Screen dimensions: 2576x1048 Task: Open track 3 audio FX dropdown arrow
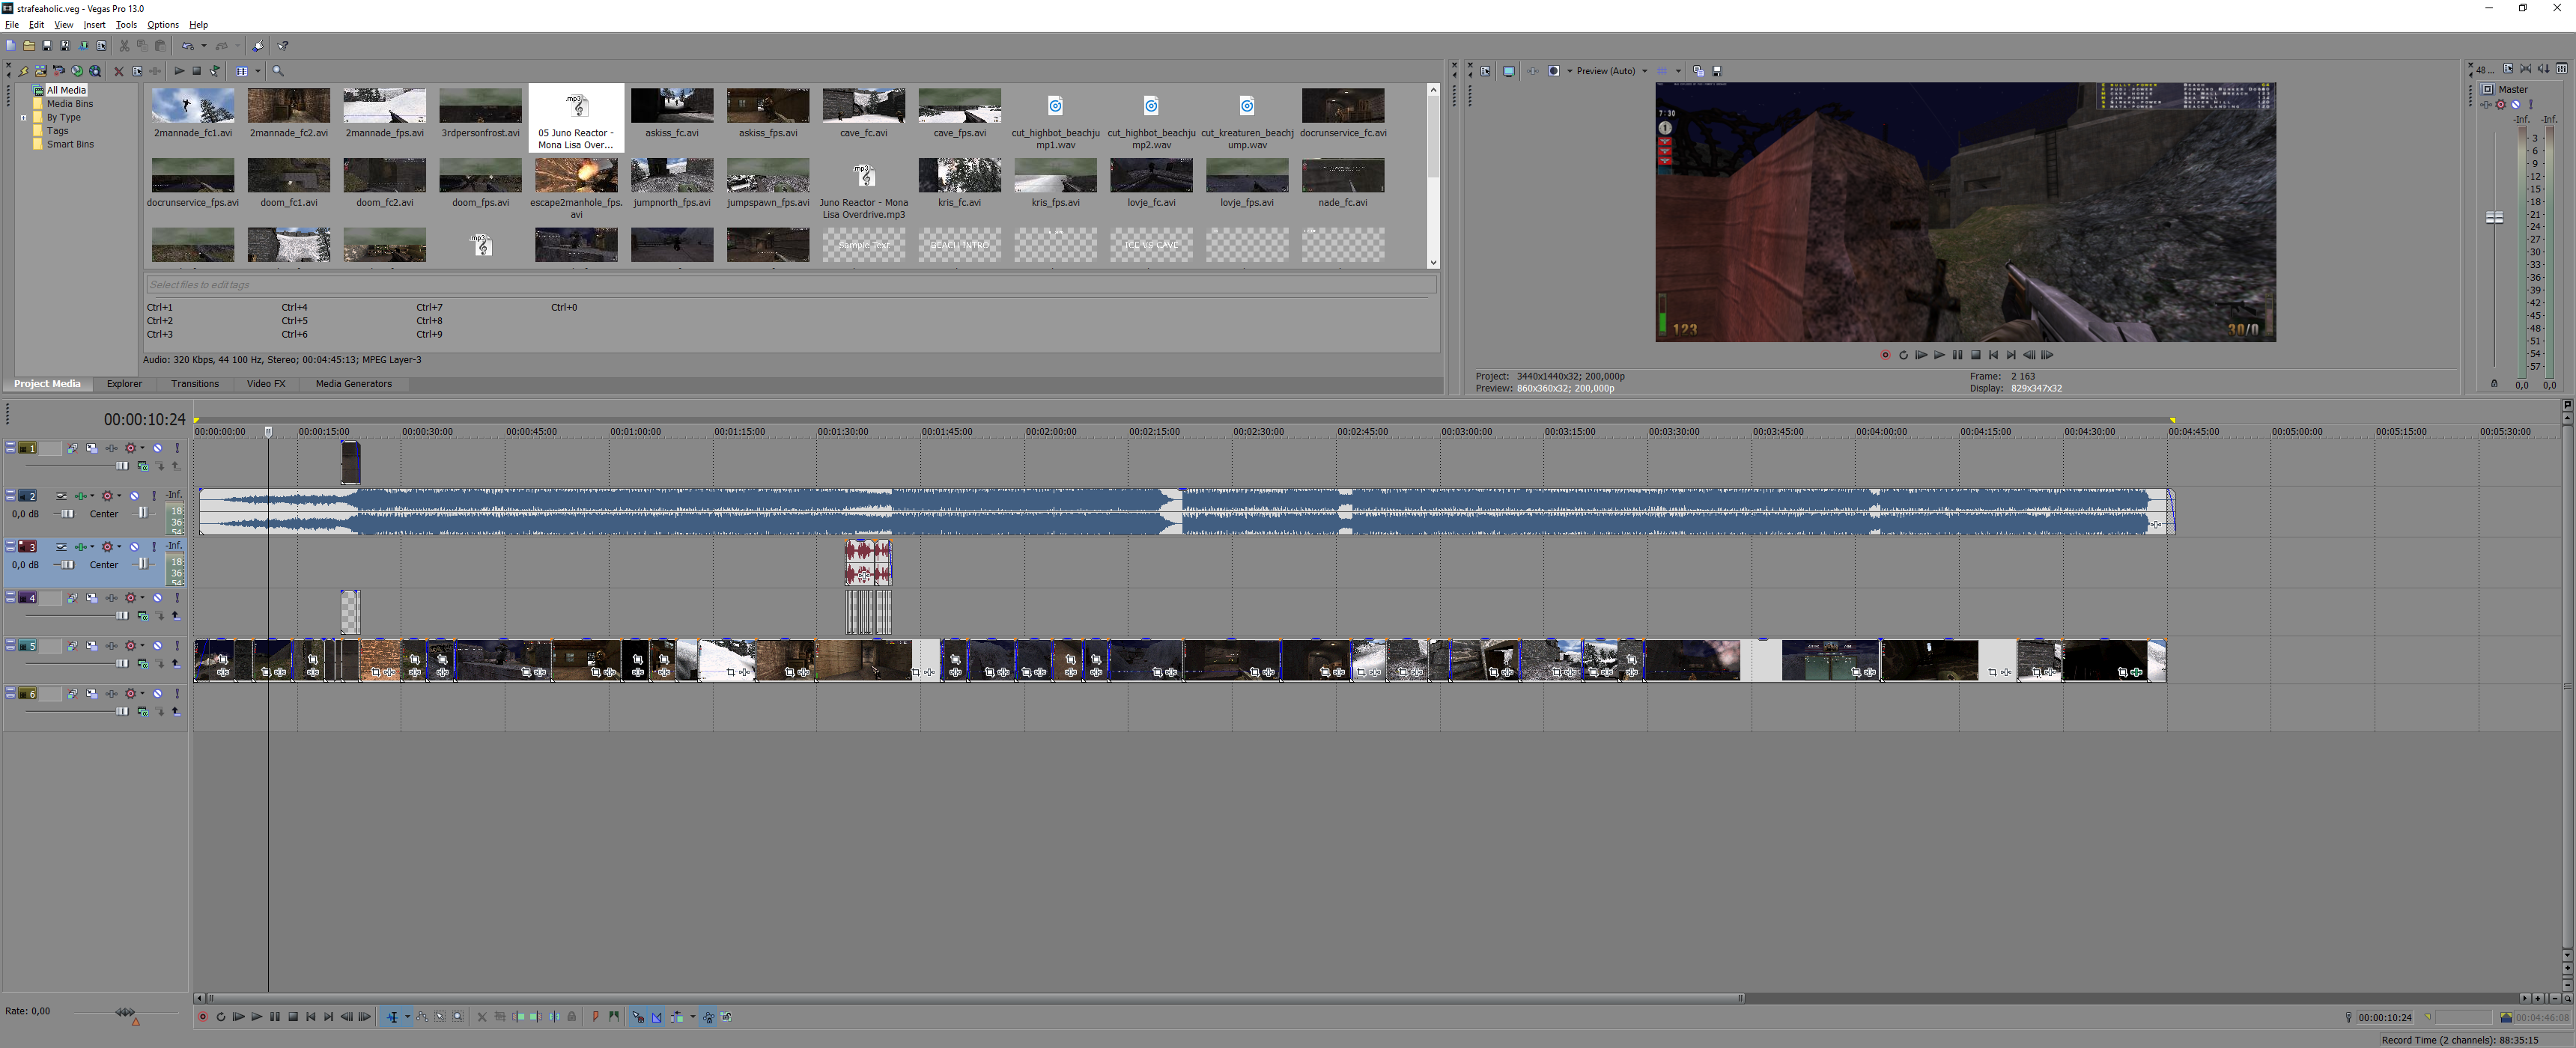92,547
